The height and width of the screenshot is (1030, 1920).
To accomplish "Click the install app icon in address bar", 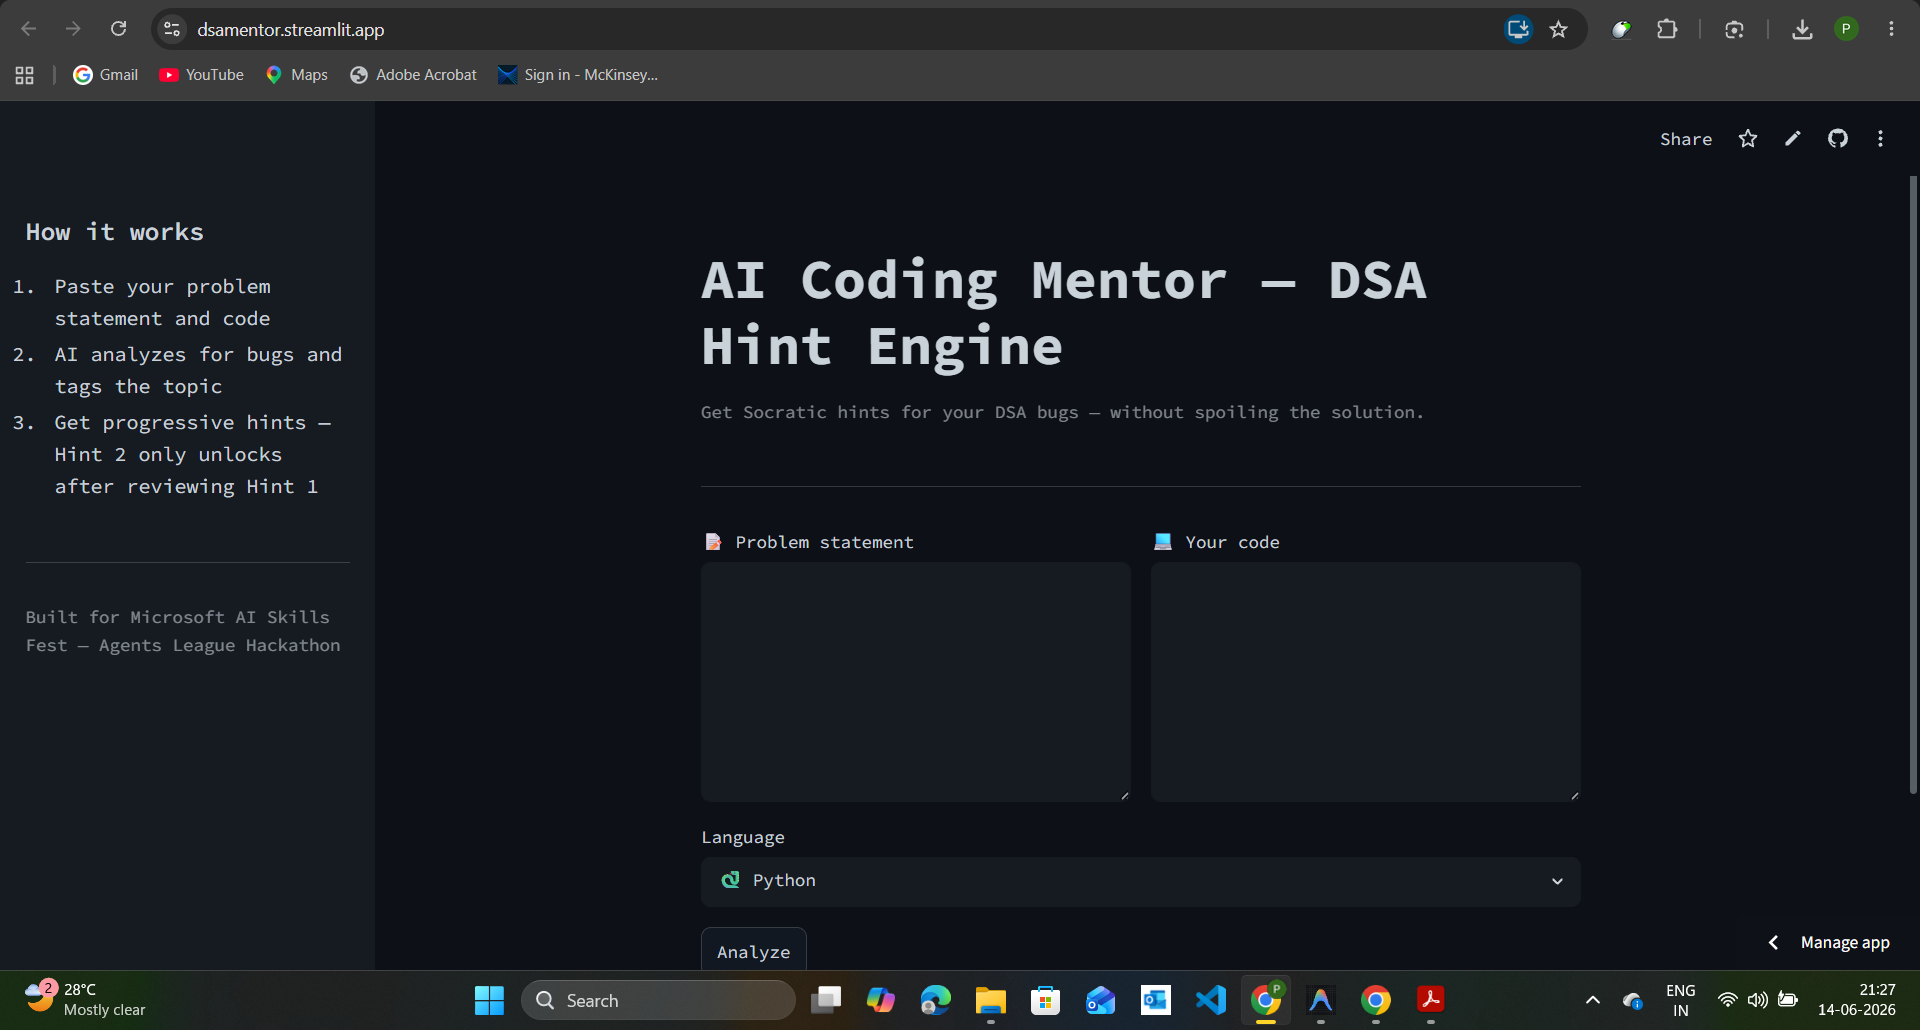I will (x=1518, y=29).
